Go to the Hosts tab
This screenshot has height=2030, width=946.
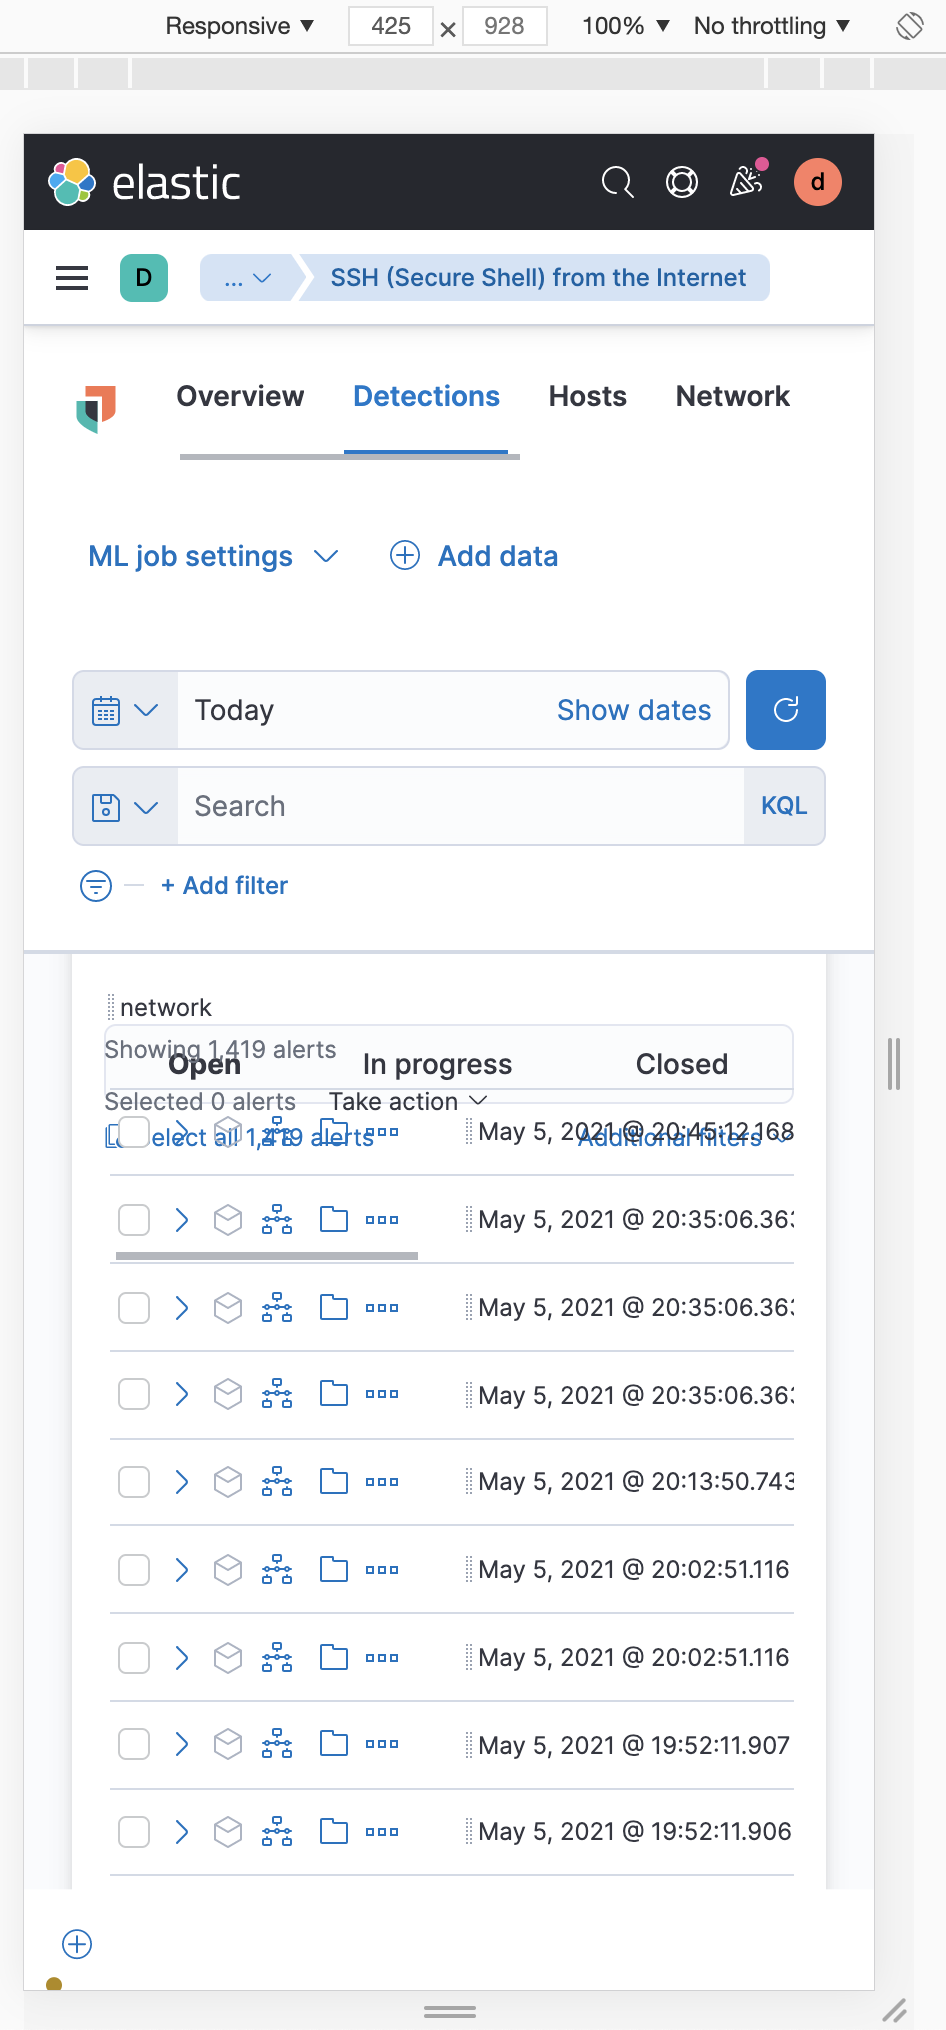587,396
